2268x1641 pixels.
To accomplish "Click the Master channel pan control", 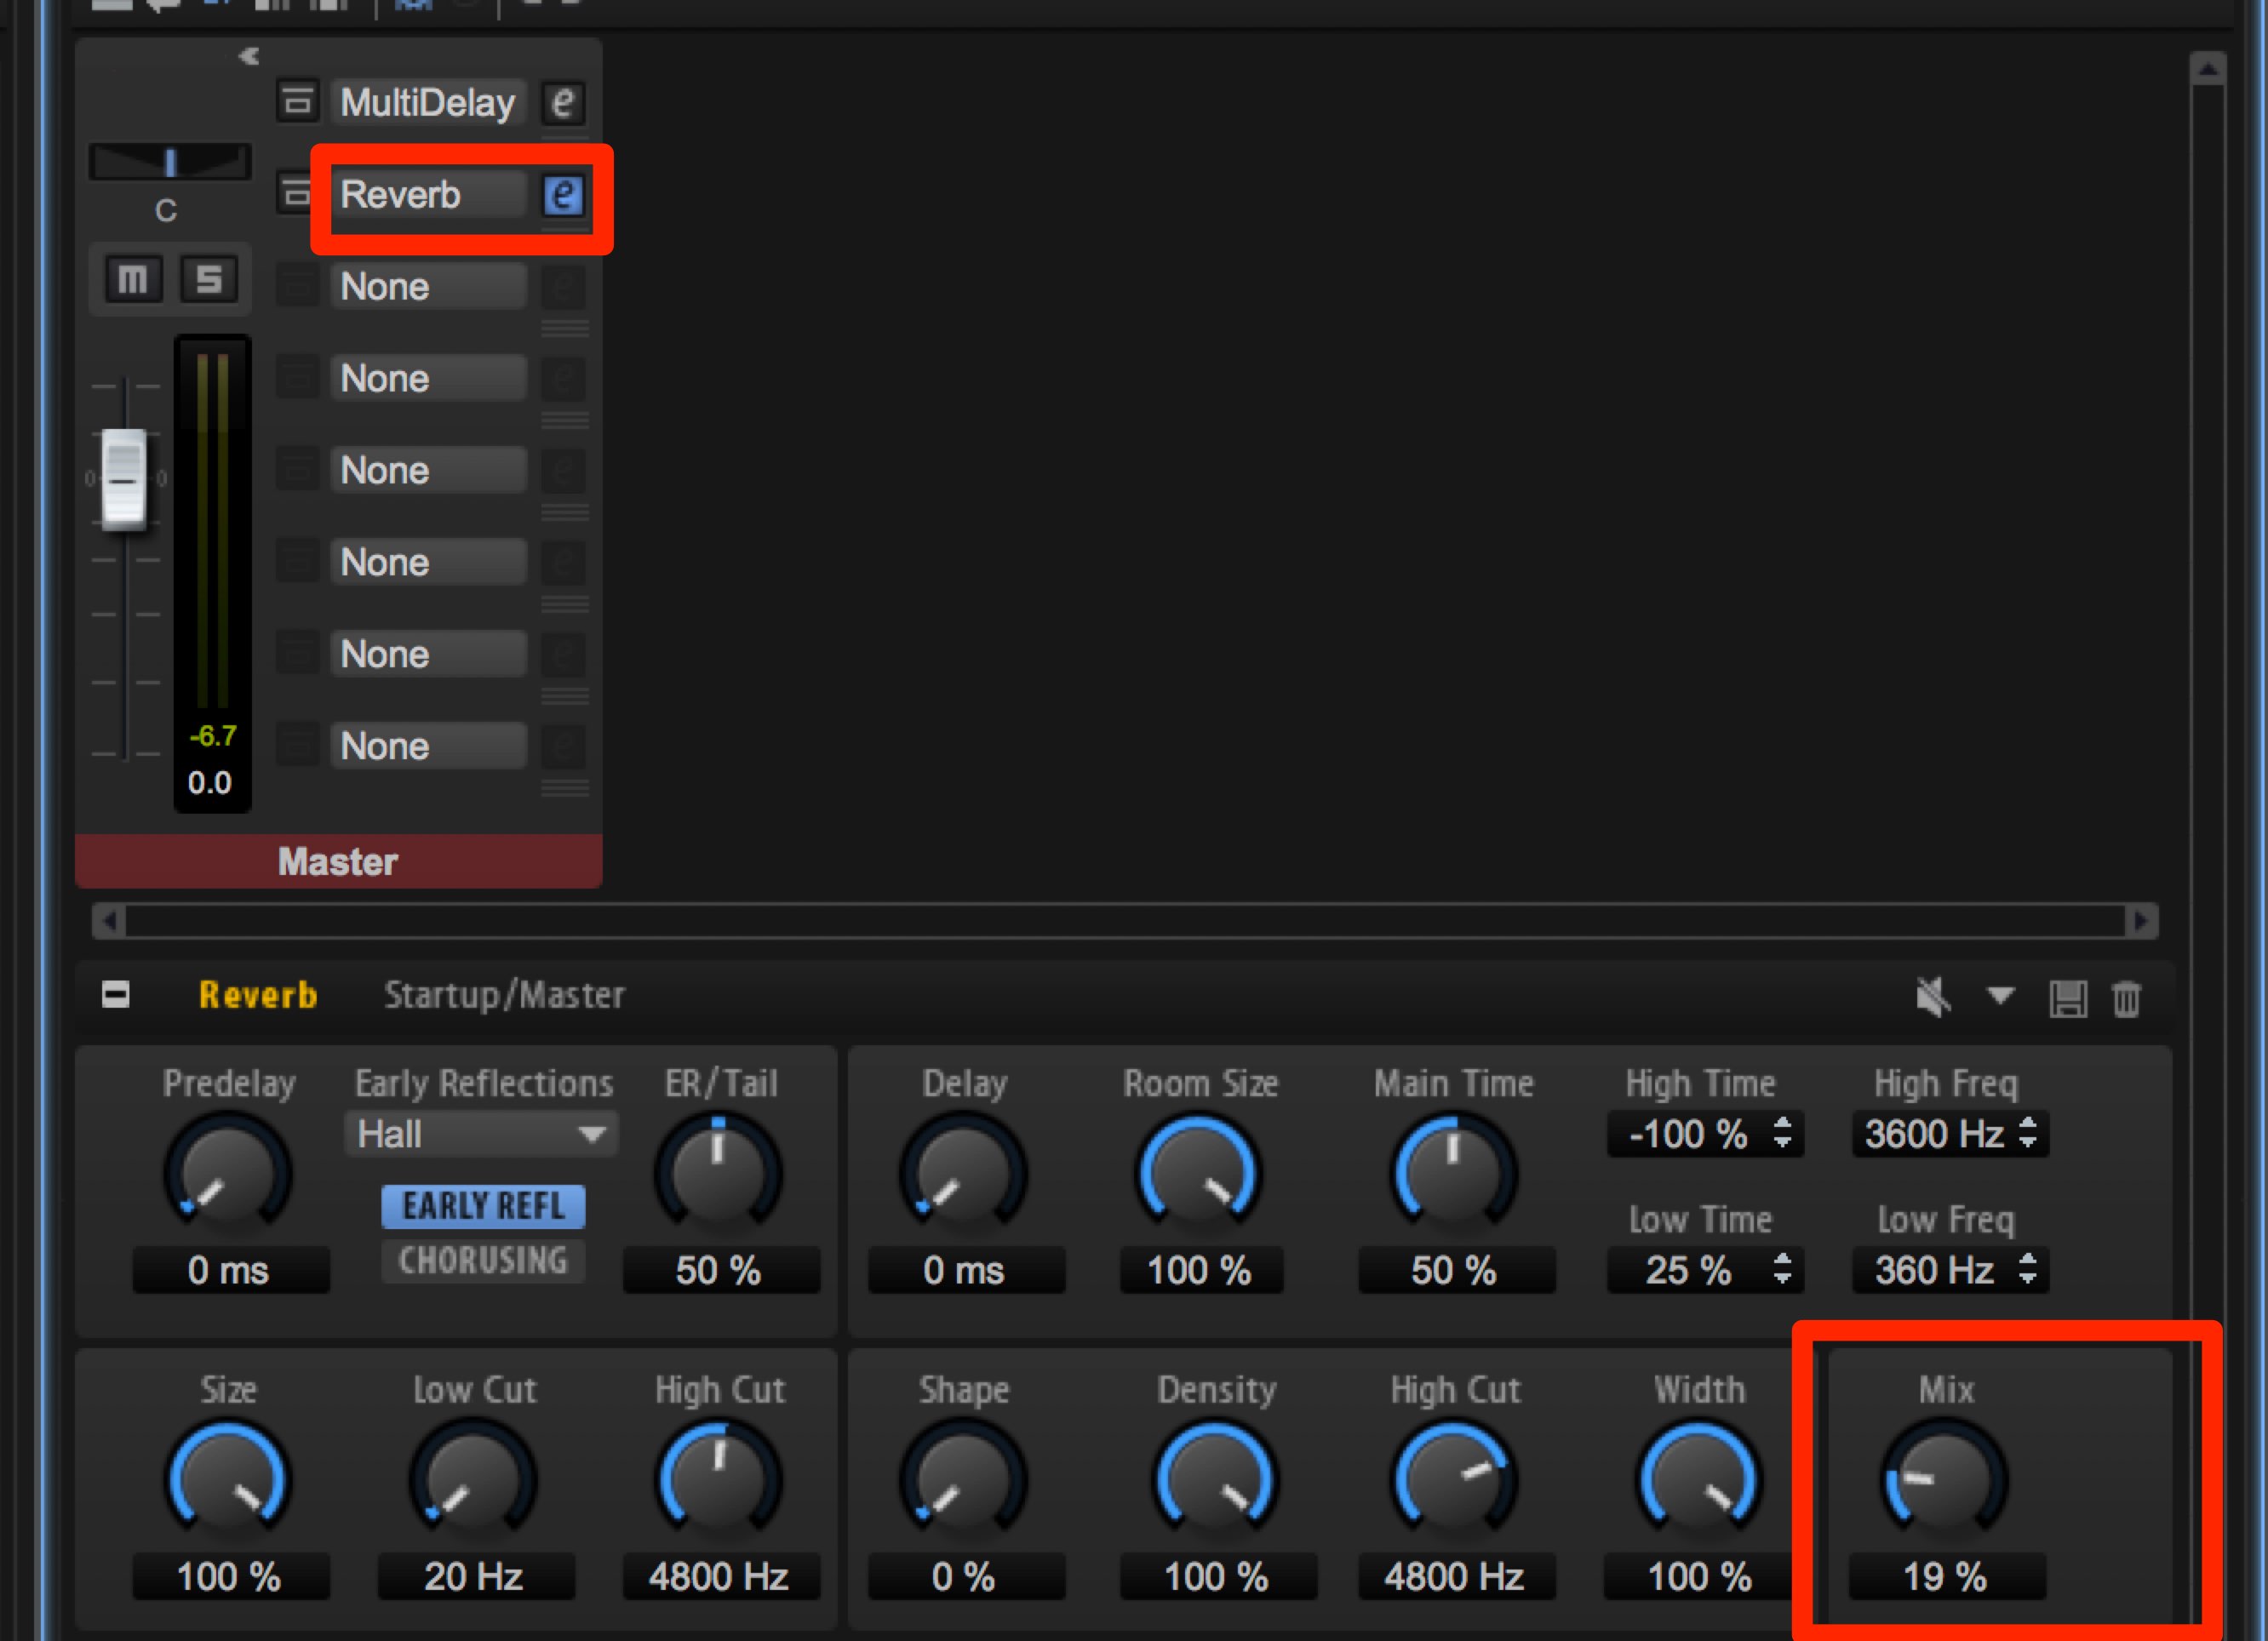I will click(x=170, y=162).
